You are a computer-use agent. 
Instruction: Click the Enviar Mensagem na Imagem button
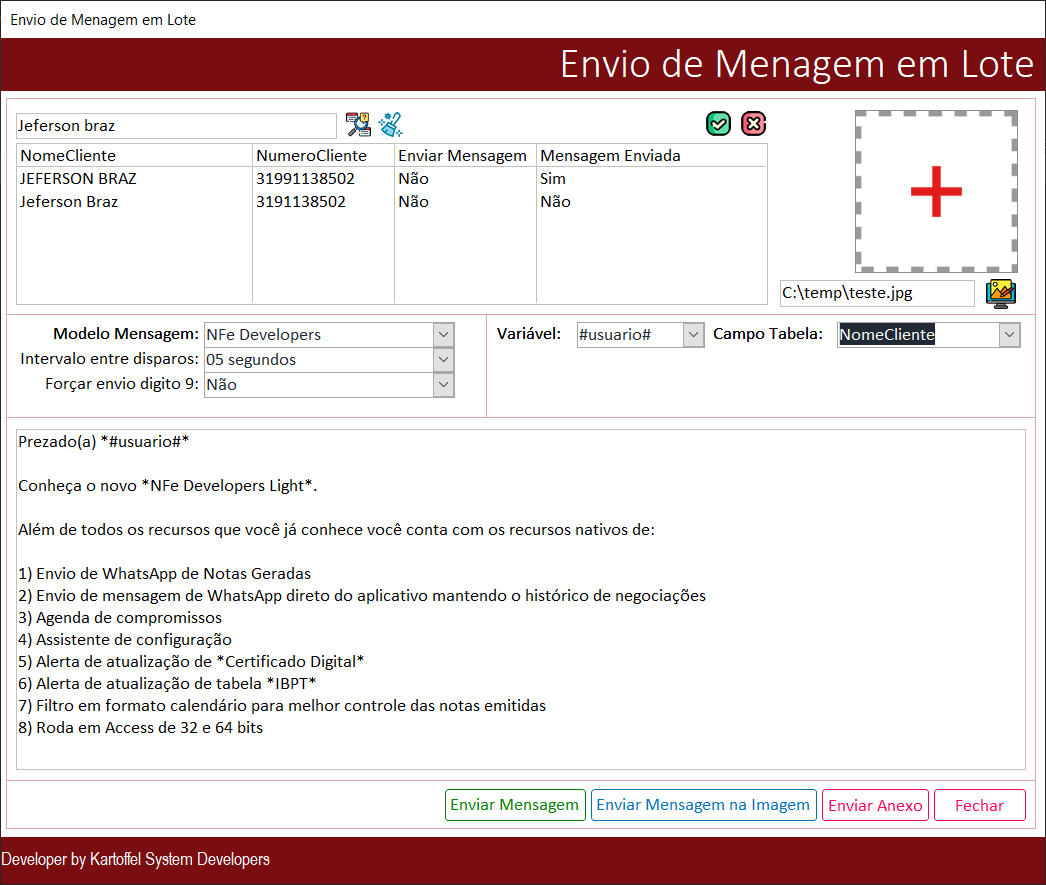[x=703, y=805]
